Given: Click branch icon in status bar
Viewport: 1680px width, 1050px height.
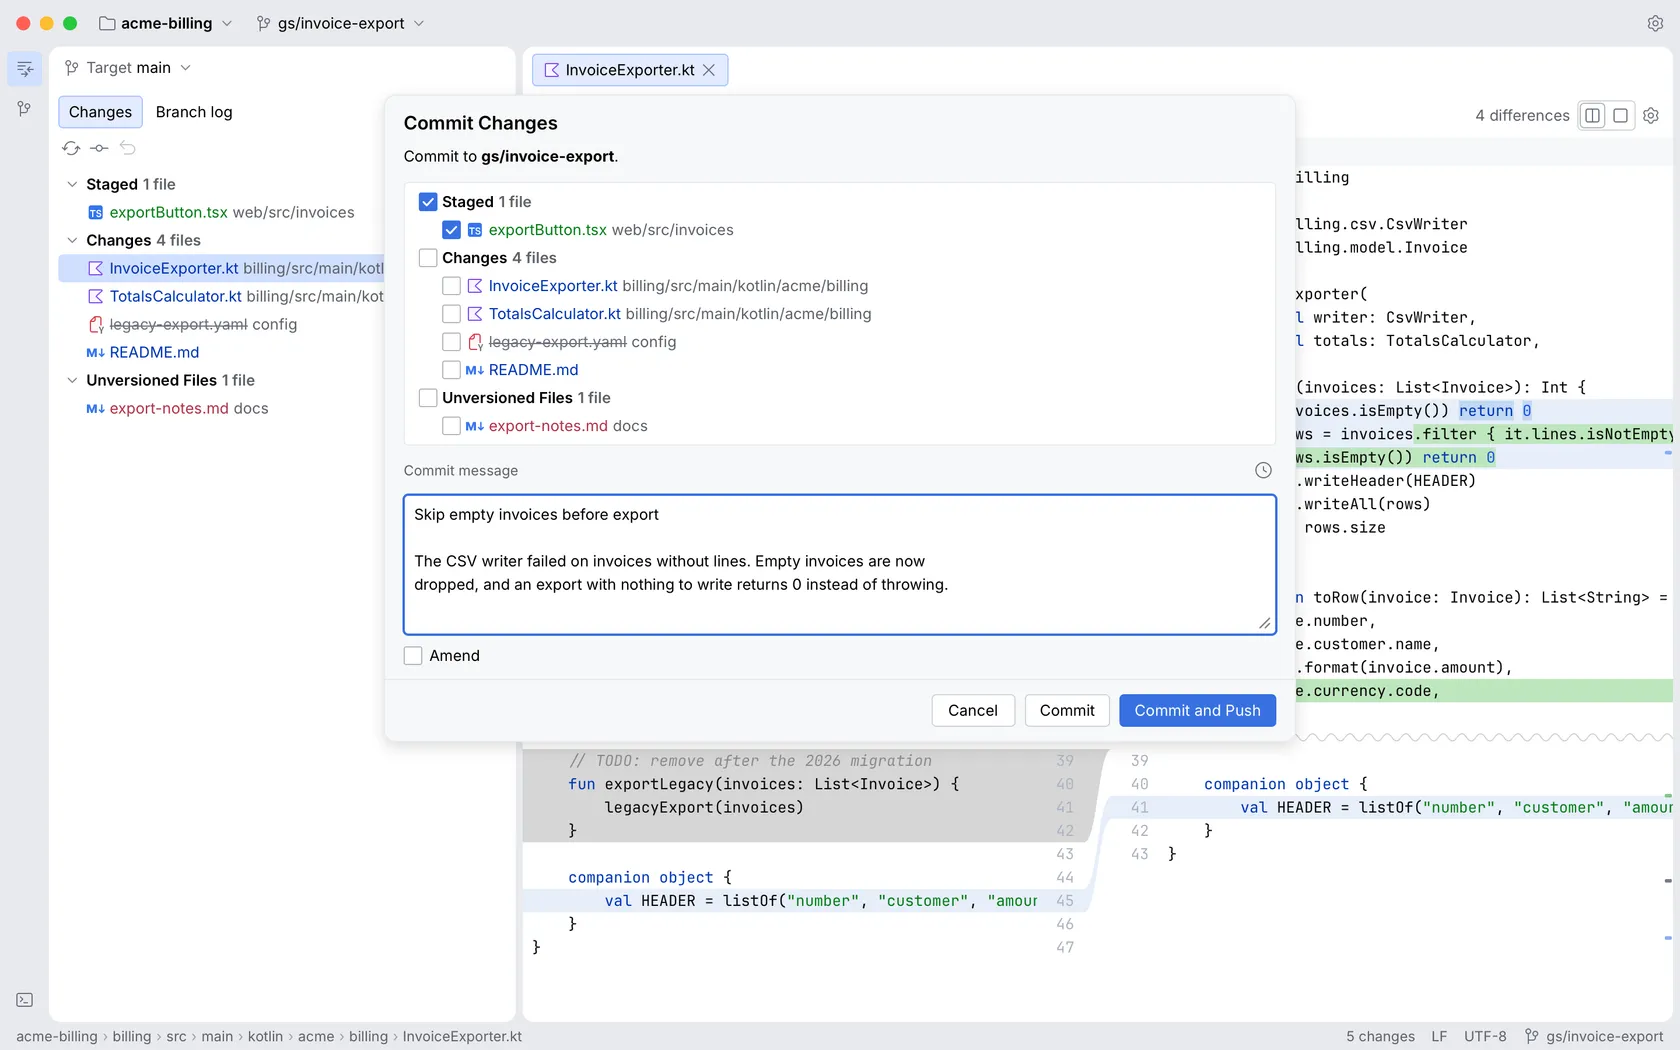Looking at the screenshot, I should click(1532, 1036).
